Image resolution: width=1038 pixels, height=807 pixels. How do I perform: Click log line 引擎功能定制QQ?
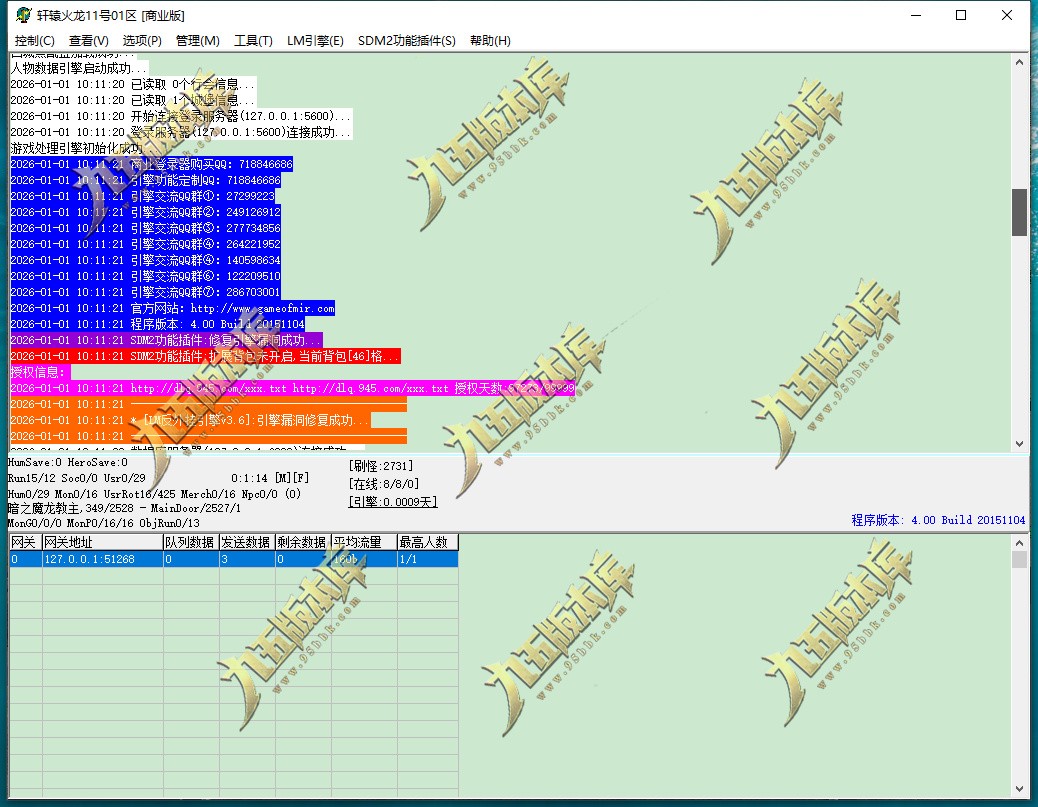(146, 180)
